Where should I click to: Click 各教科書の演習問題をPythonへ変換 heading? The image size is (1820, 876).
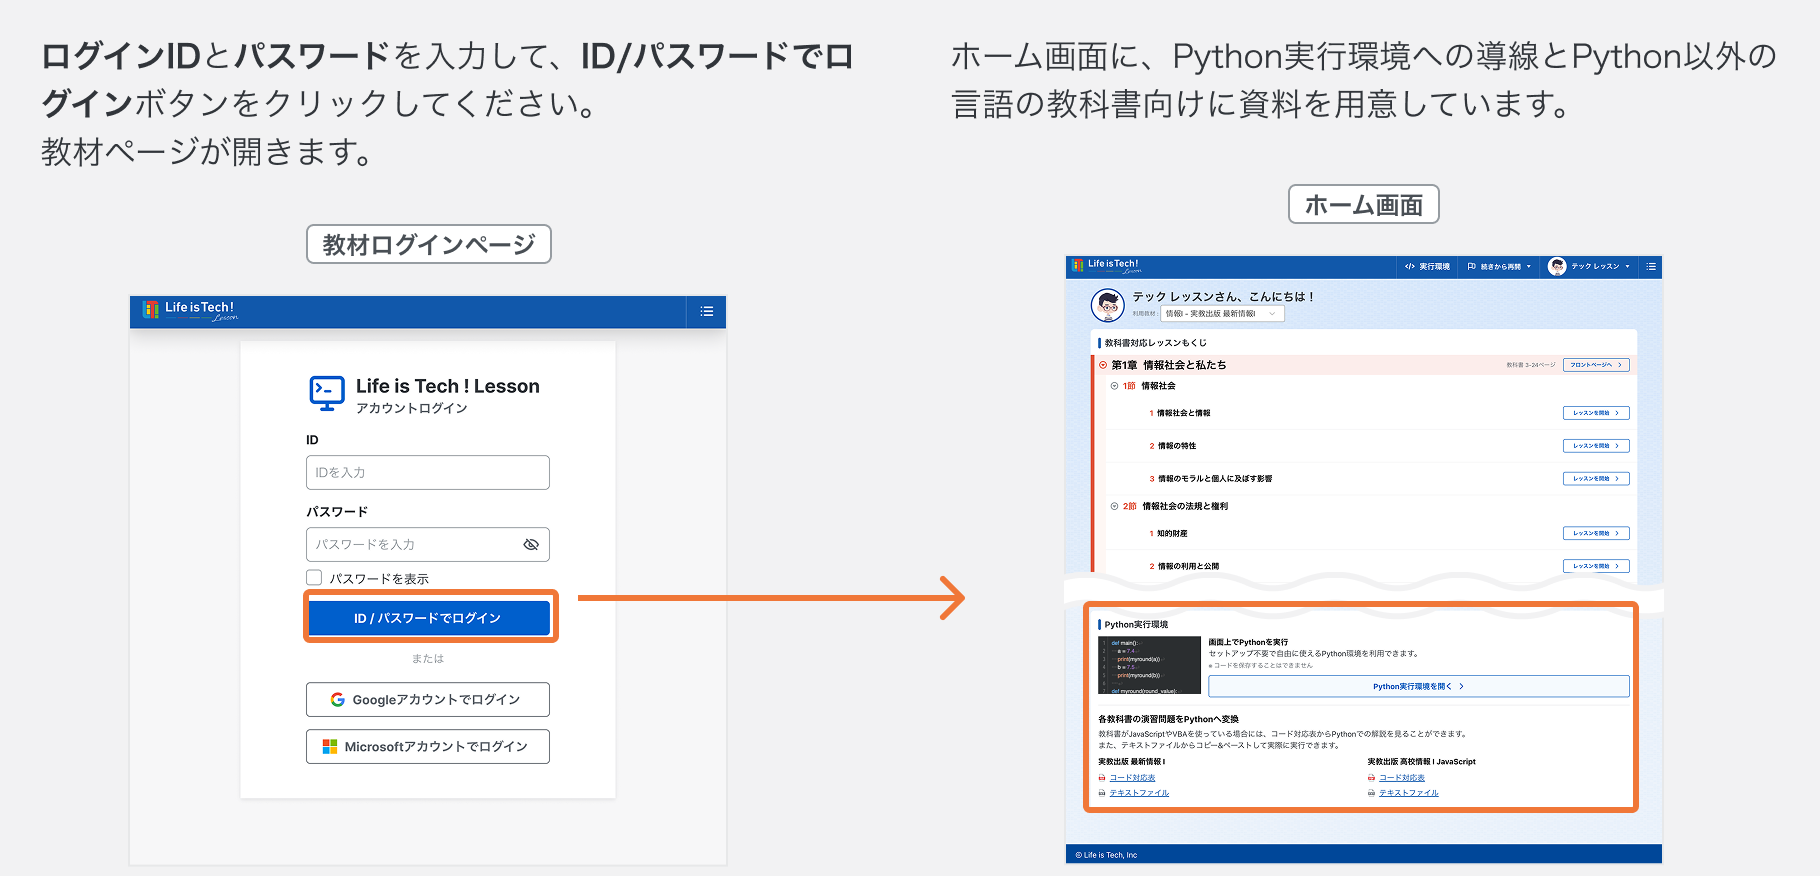coord(1168,719)
